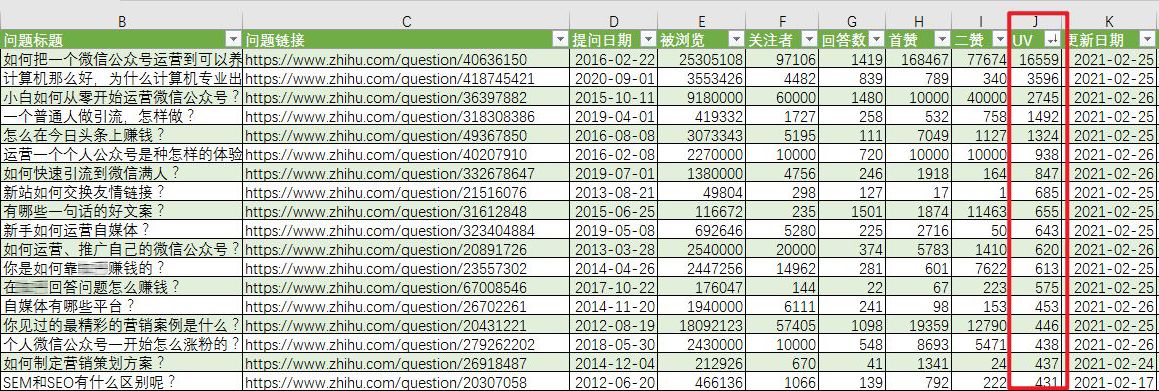
Task: Select the cell '新手如何运营自媒体？'
Action: pos(121,231)
